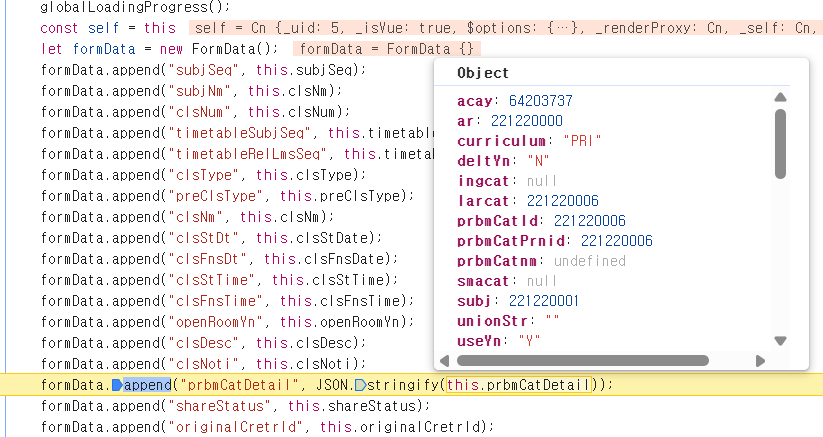
Task: Click the prbmCatnm undefined property
Action: (540, 261)
